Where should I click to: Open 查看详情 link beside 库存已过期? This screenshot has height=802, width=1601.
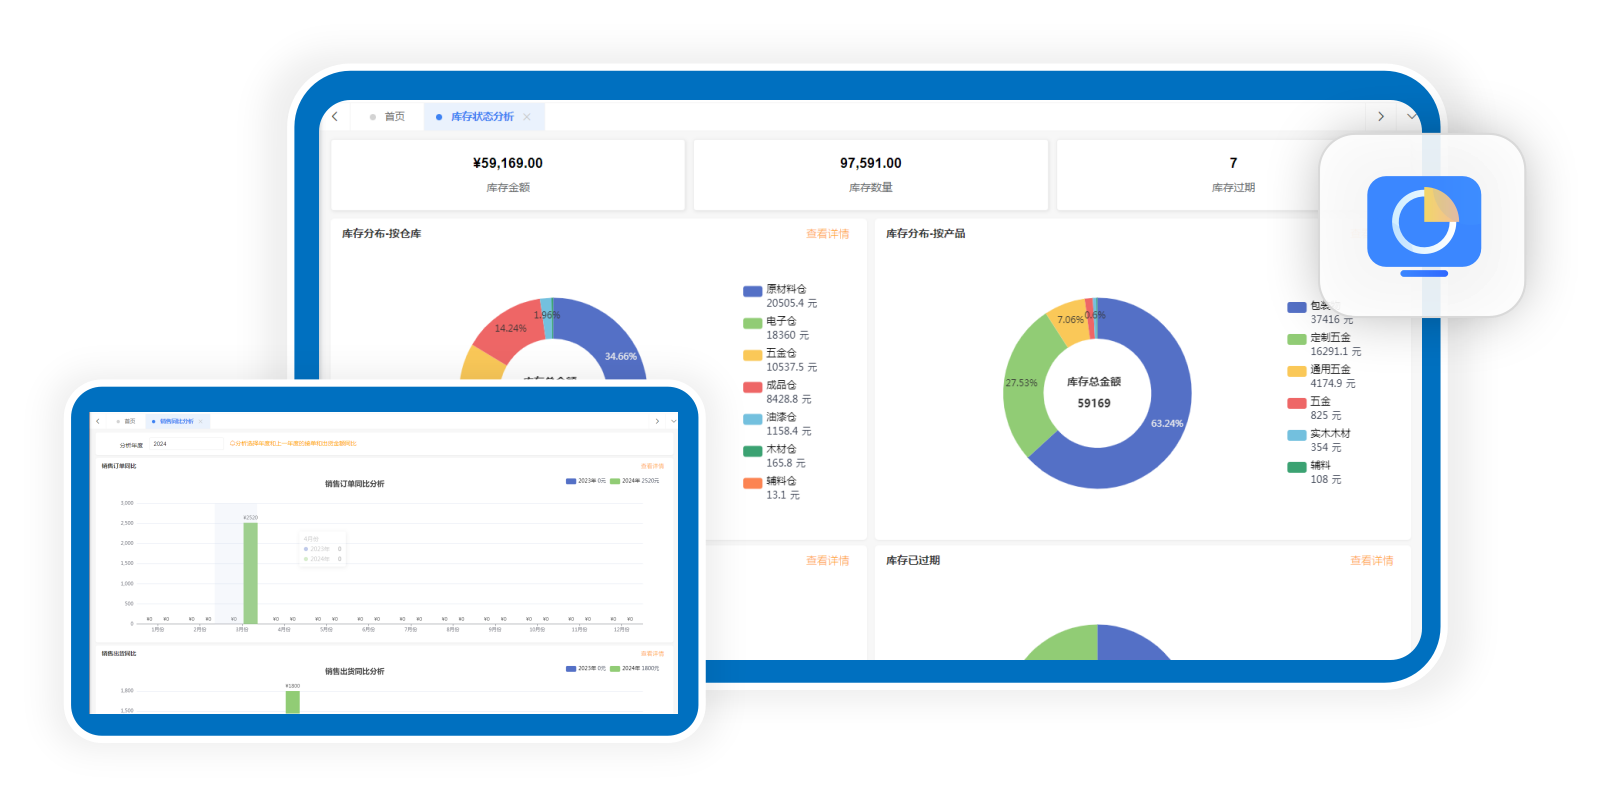[1371, 561]
